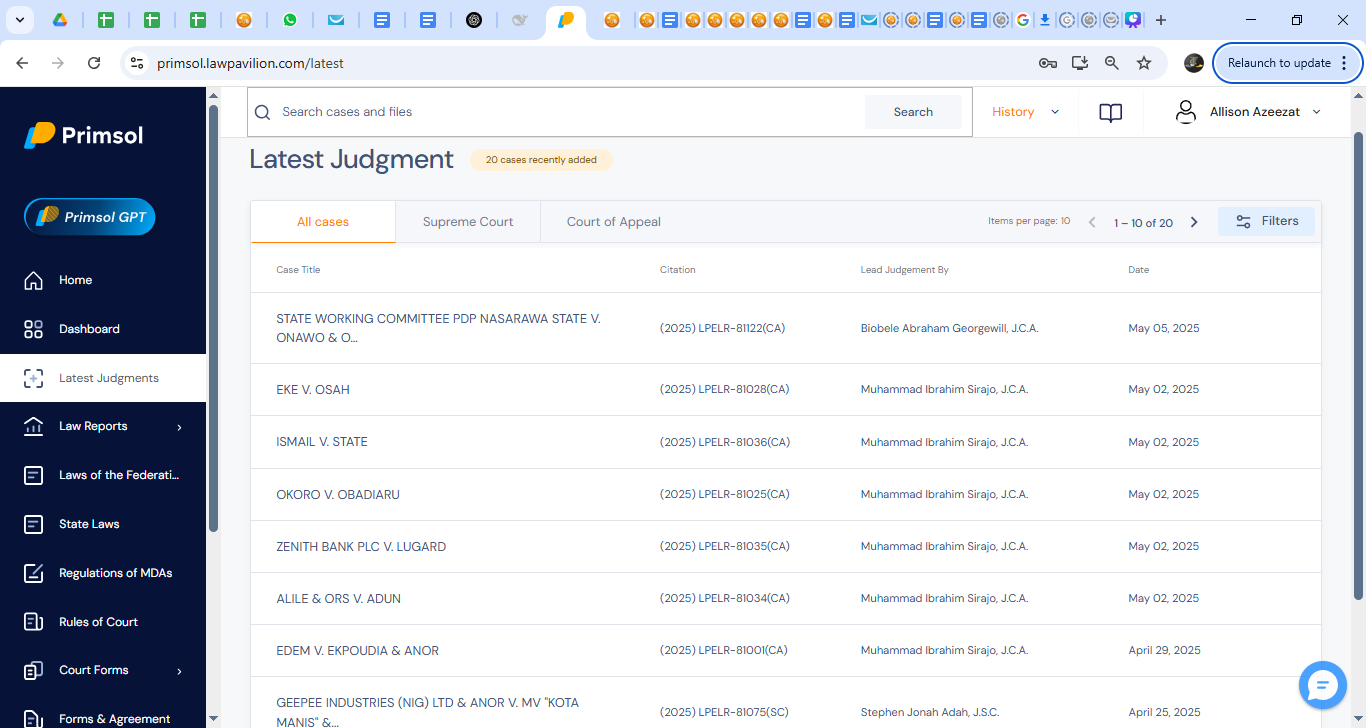Click the Forms & Agreement icon

(33, 717)
